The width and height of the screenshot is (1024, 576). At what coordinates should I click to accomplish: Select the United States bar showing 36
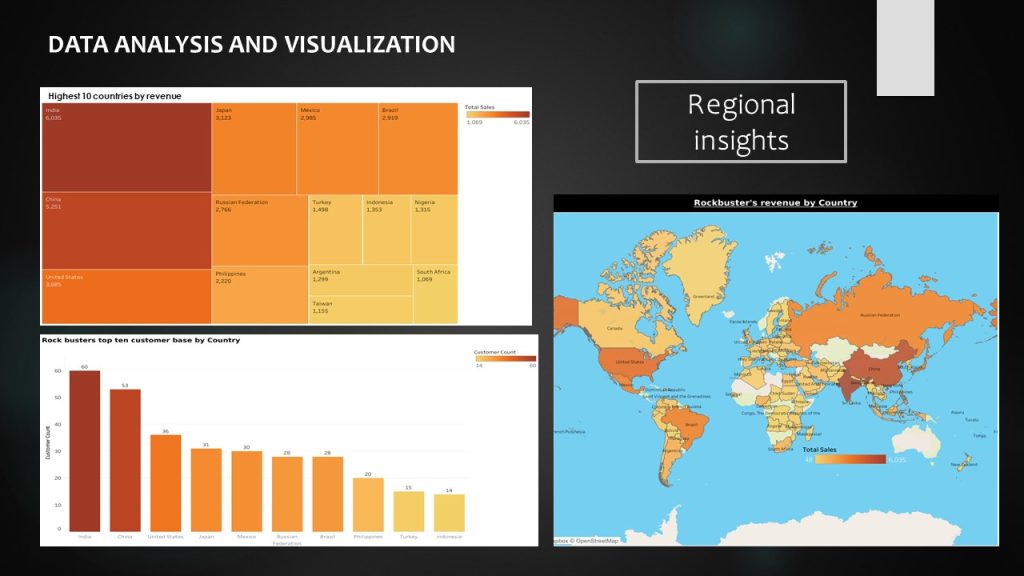(x=166, y=483)
